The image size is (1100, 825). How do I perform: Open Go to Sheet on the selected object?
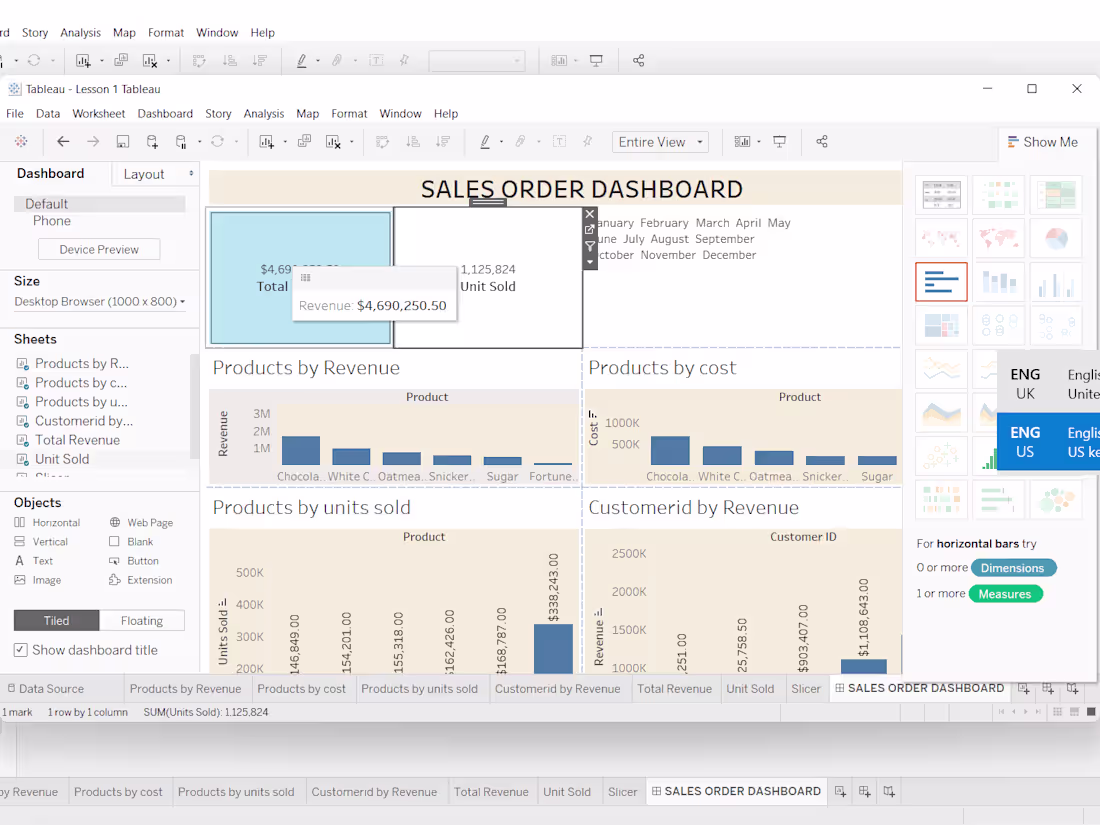point(589,228)
